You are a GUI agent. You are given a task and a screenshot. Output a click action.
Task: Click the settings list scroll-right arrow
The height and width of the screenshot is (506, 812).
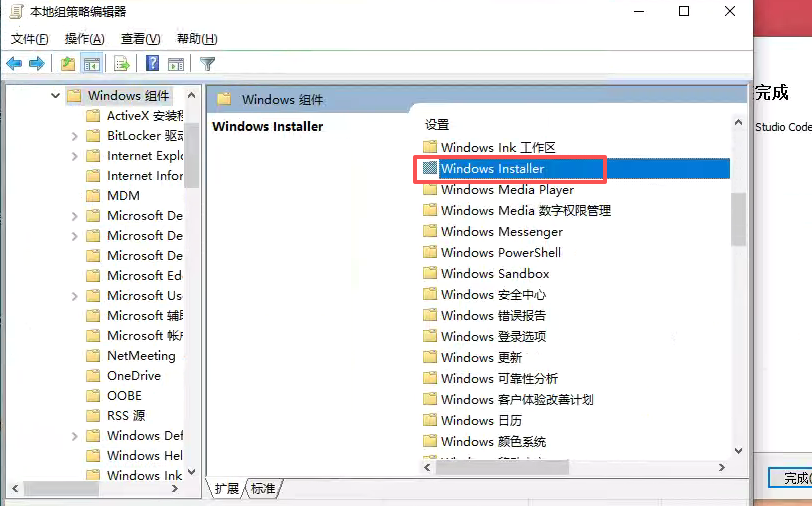tap(722, 467)
